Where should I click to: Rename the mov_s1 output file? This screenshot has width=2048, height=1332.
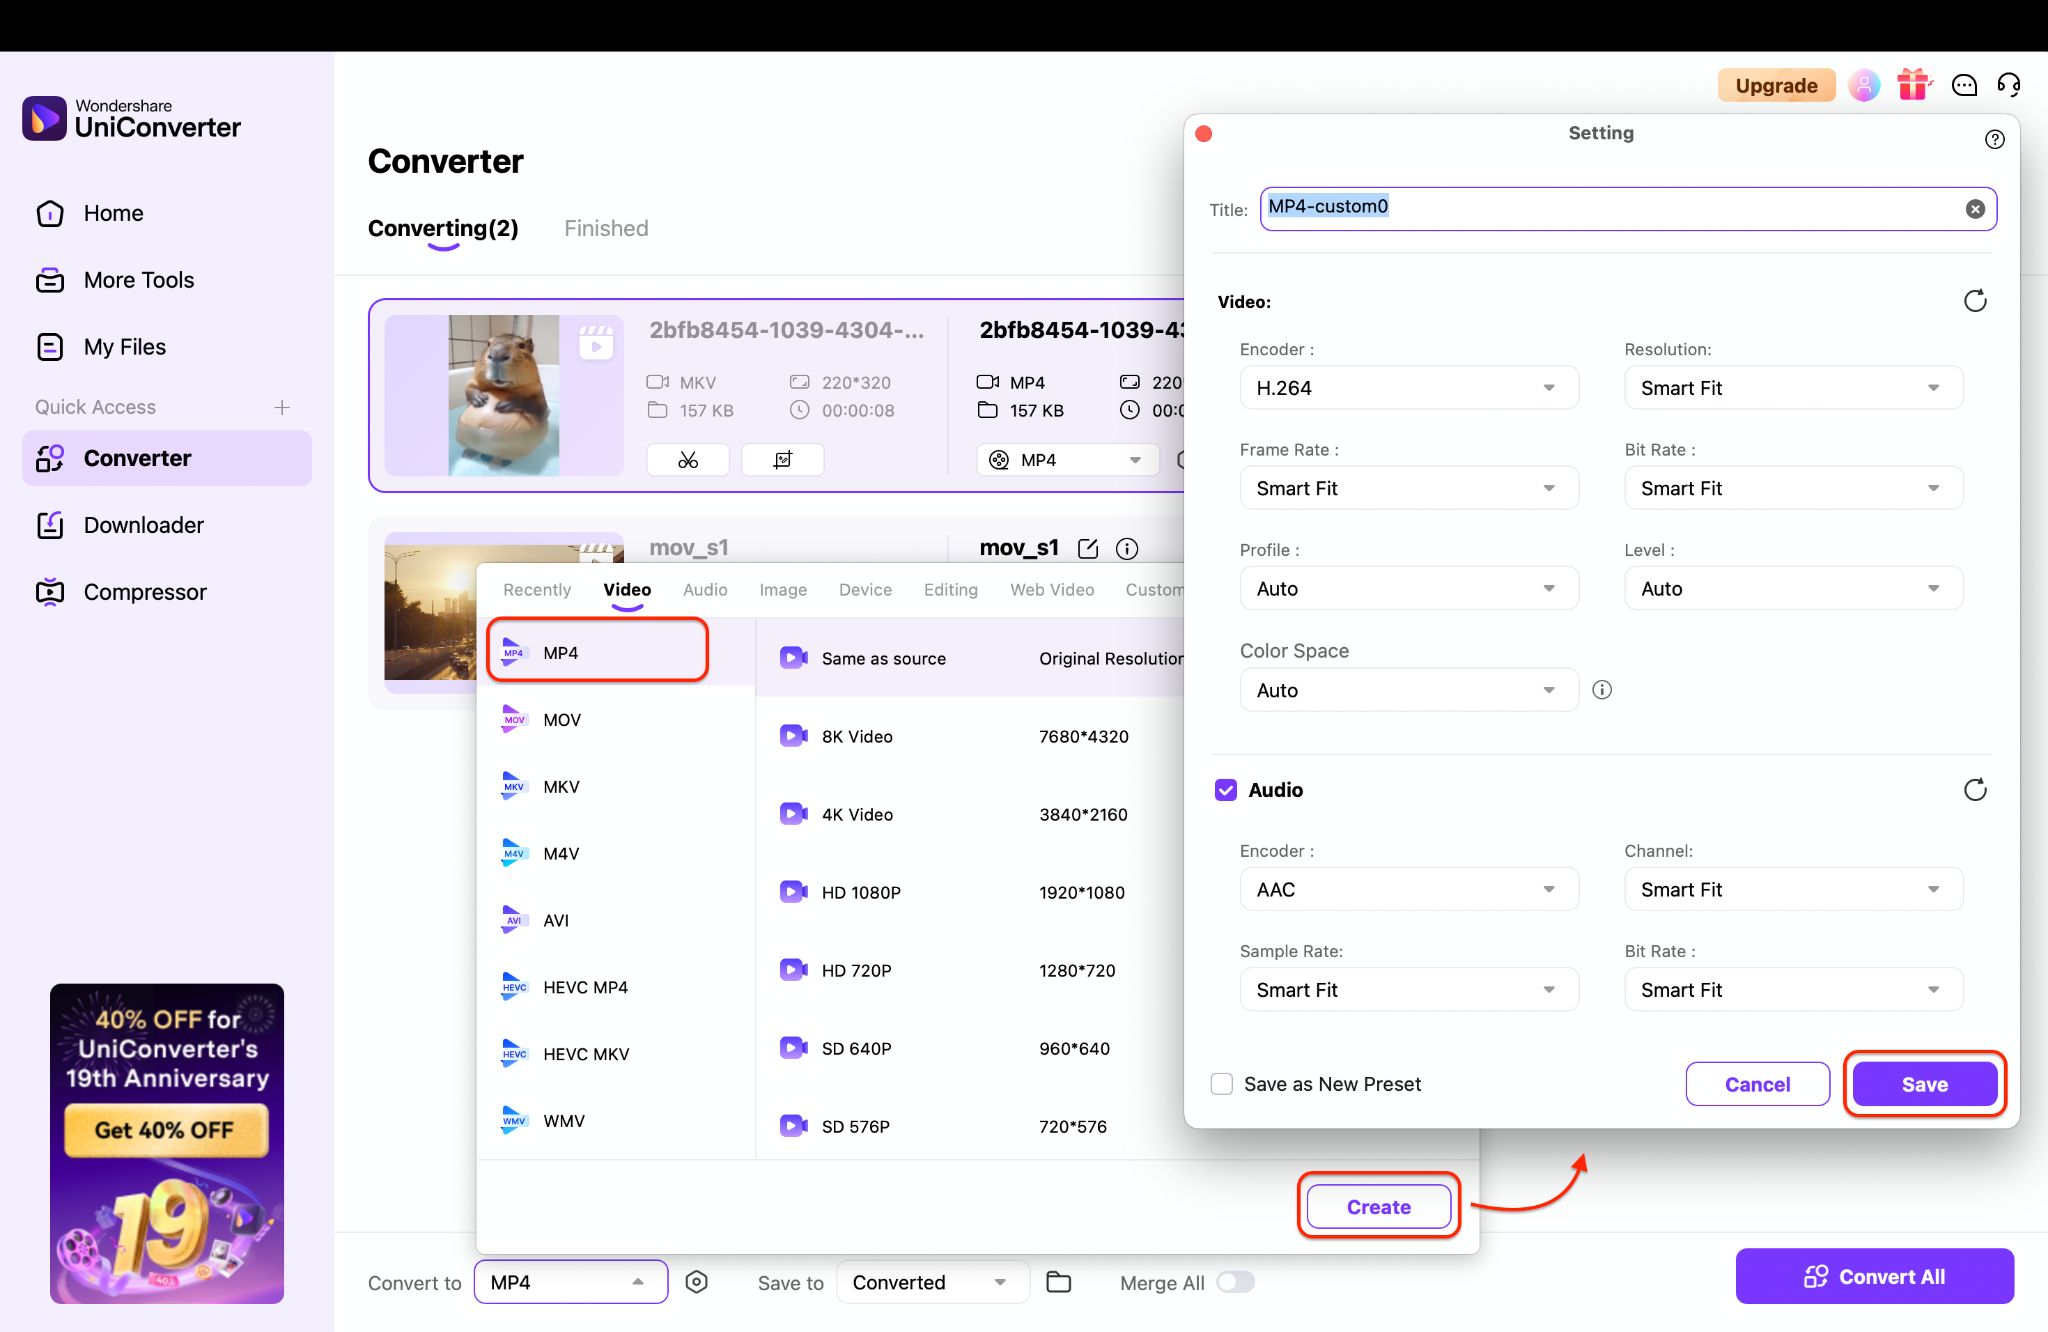pyautogui.click(x=1088, y=548)
